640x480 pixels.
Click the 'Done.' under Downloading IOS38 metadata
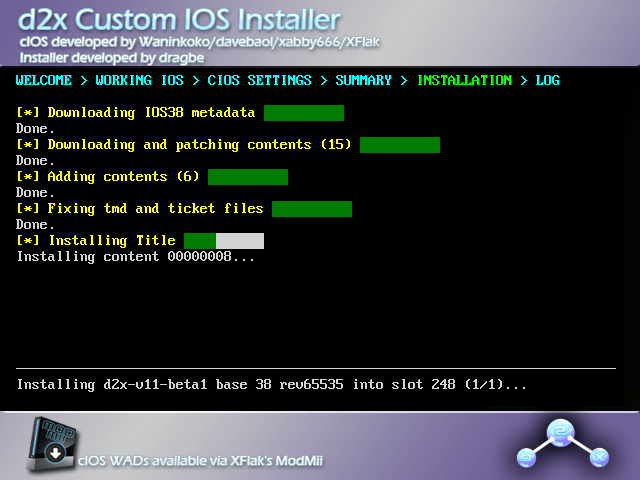pyautogui.click(x=35, y=129)
